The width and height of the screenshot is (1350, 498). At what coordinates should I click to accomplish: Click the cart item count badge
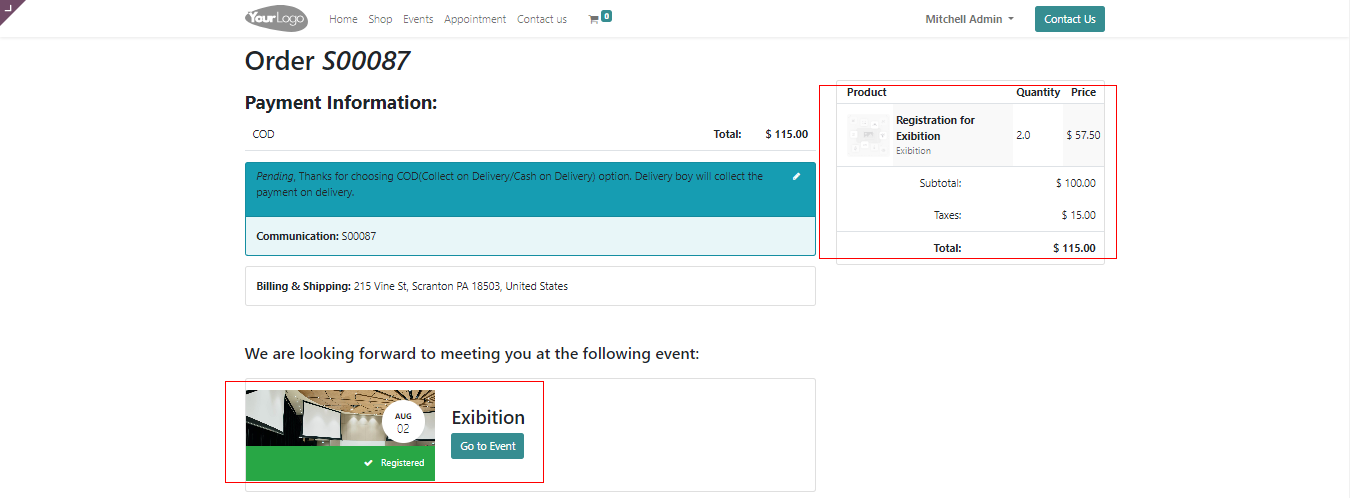(x=606, y=16)
